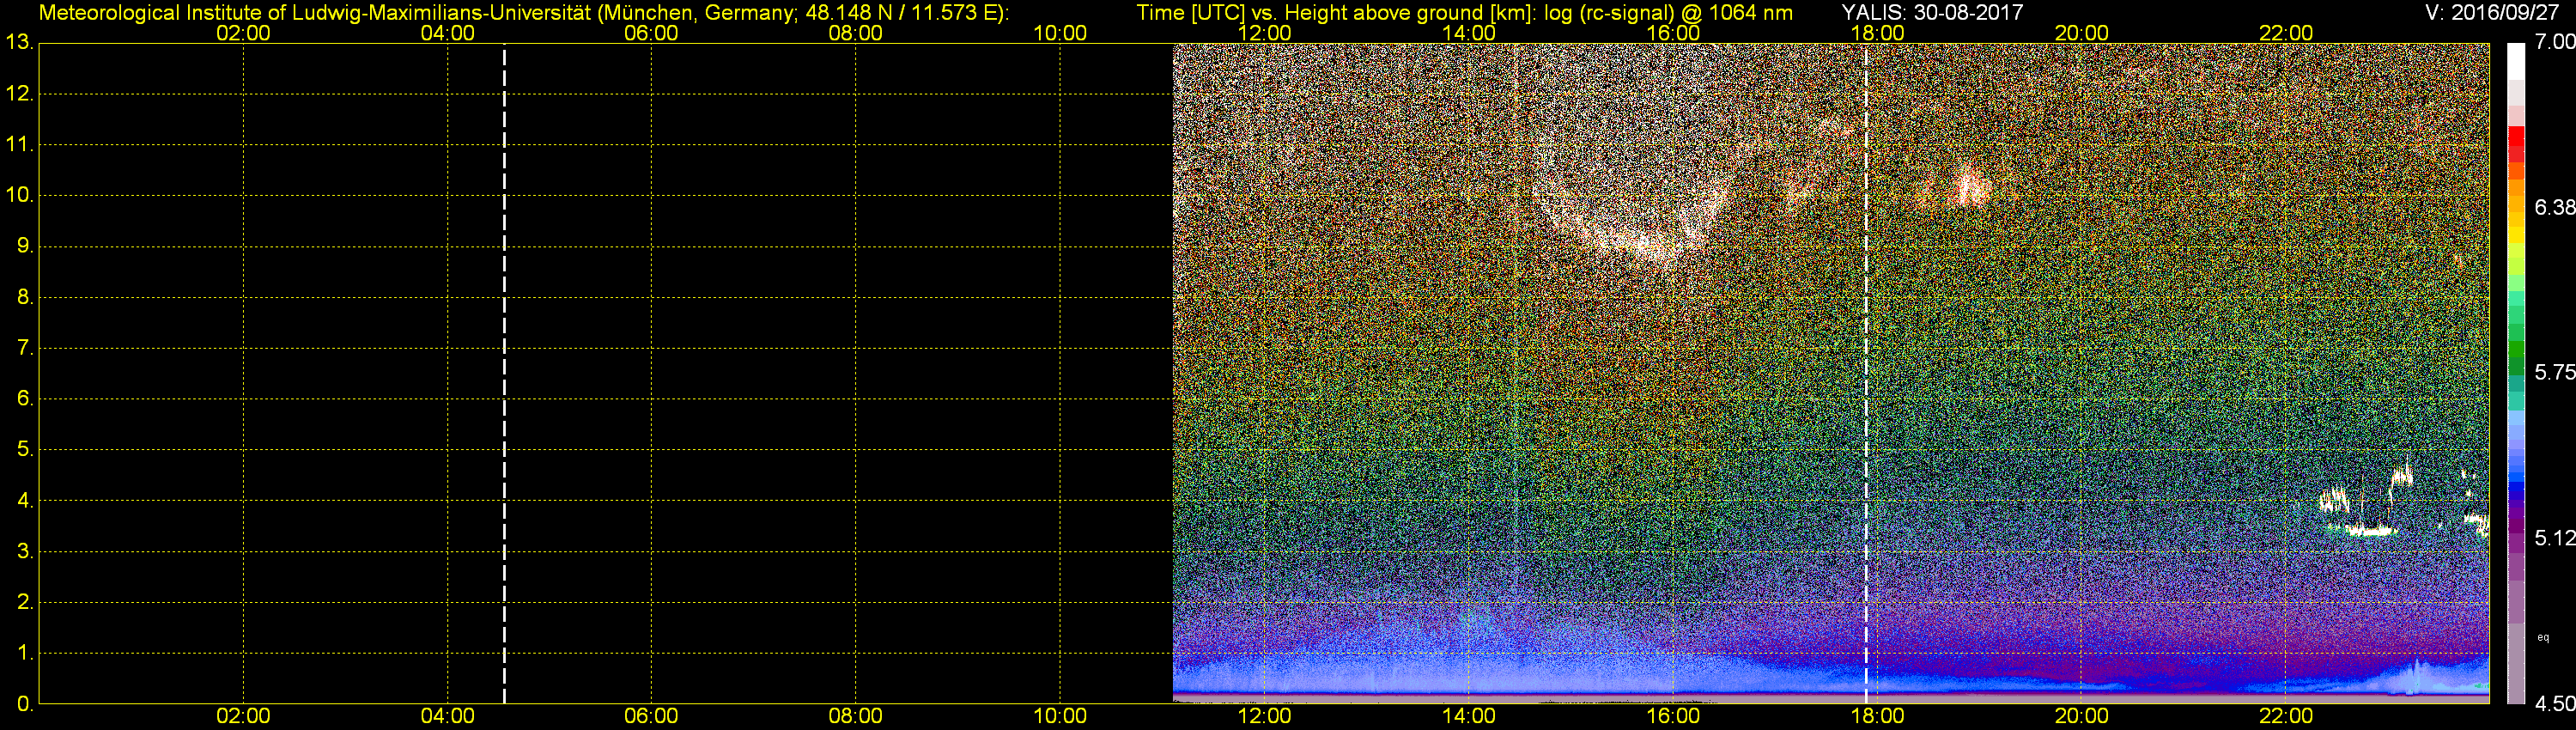Viewport: 2576px width, 730px height.
Task: Click the white dashed marker line just before 18:00
Action: (x=1866, y=374)
